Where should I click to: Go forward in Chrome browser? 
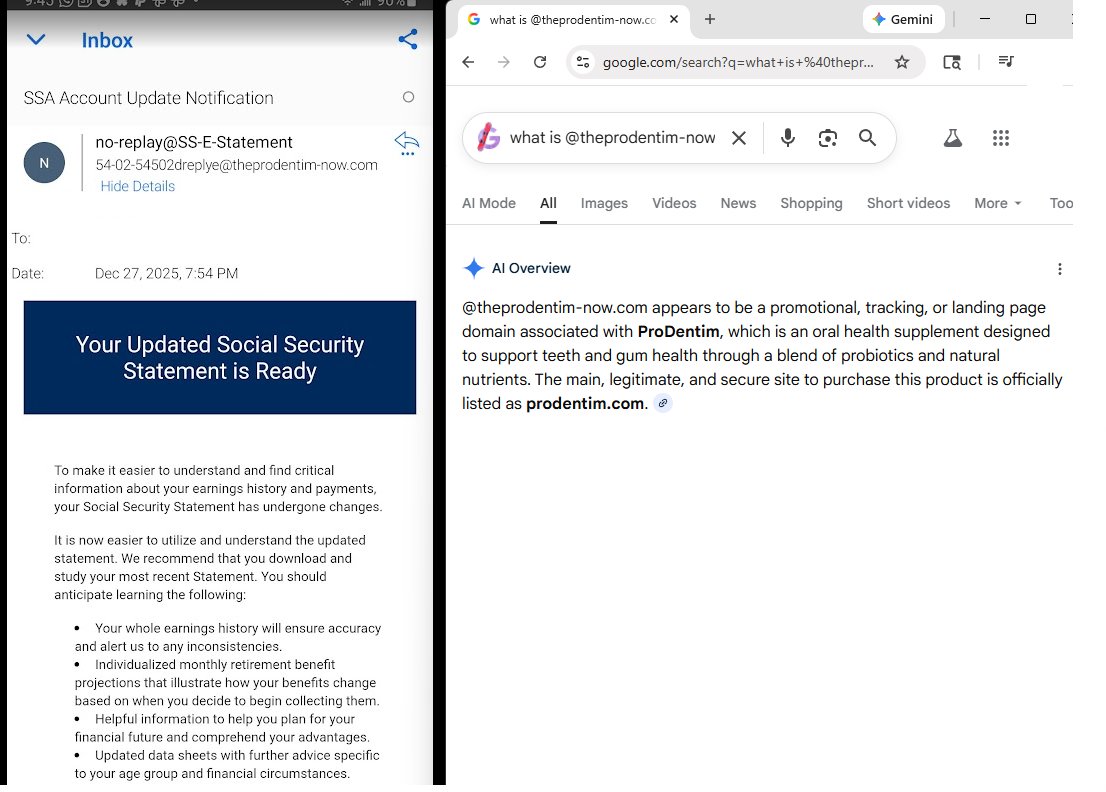[504, 62]
